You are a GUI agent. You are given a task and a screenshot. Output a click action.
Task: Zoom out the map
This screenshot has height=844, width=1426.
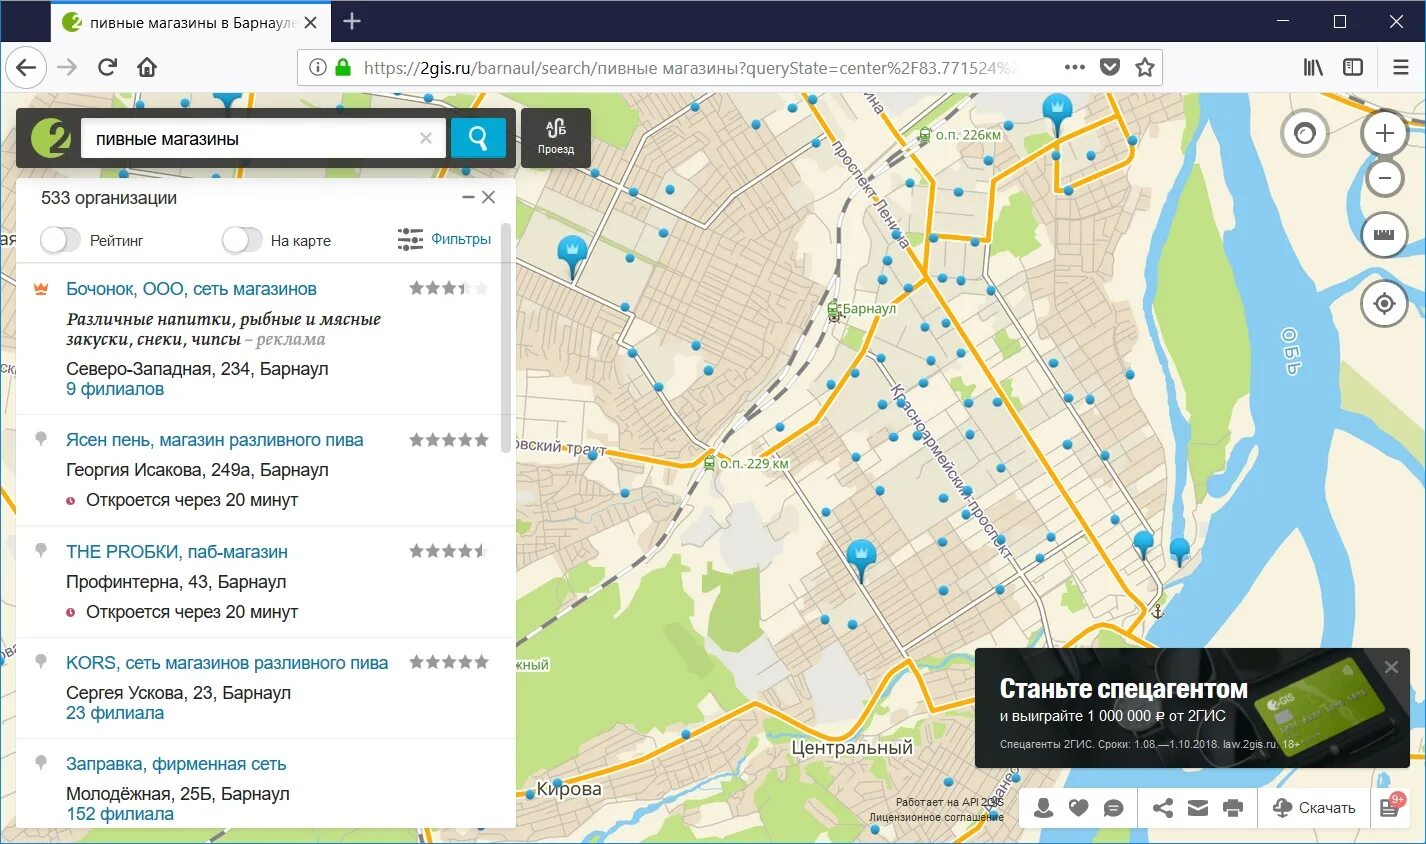tap(1384, 179)
